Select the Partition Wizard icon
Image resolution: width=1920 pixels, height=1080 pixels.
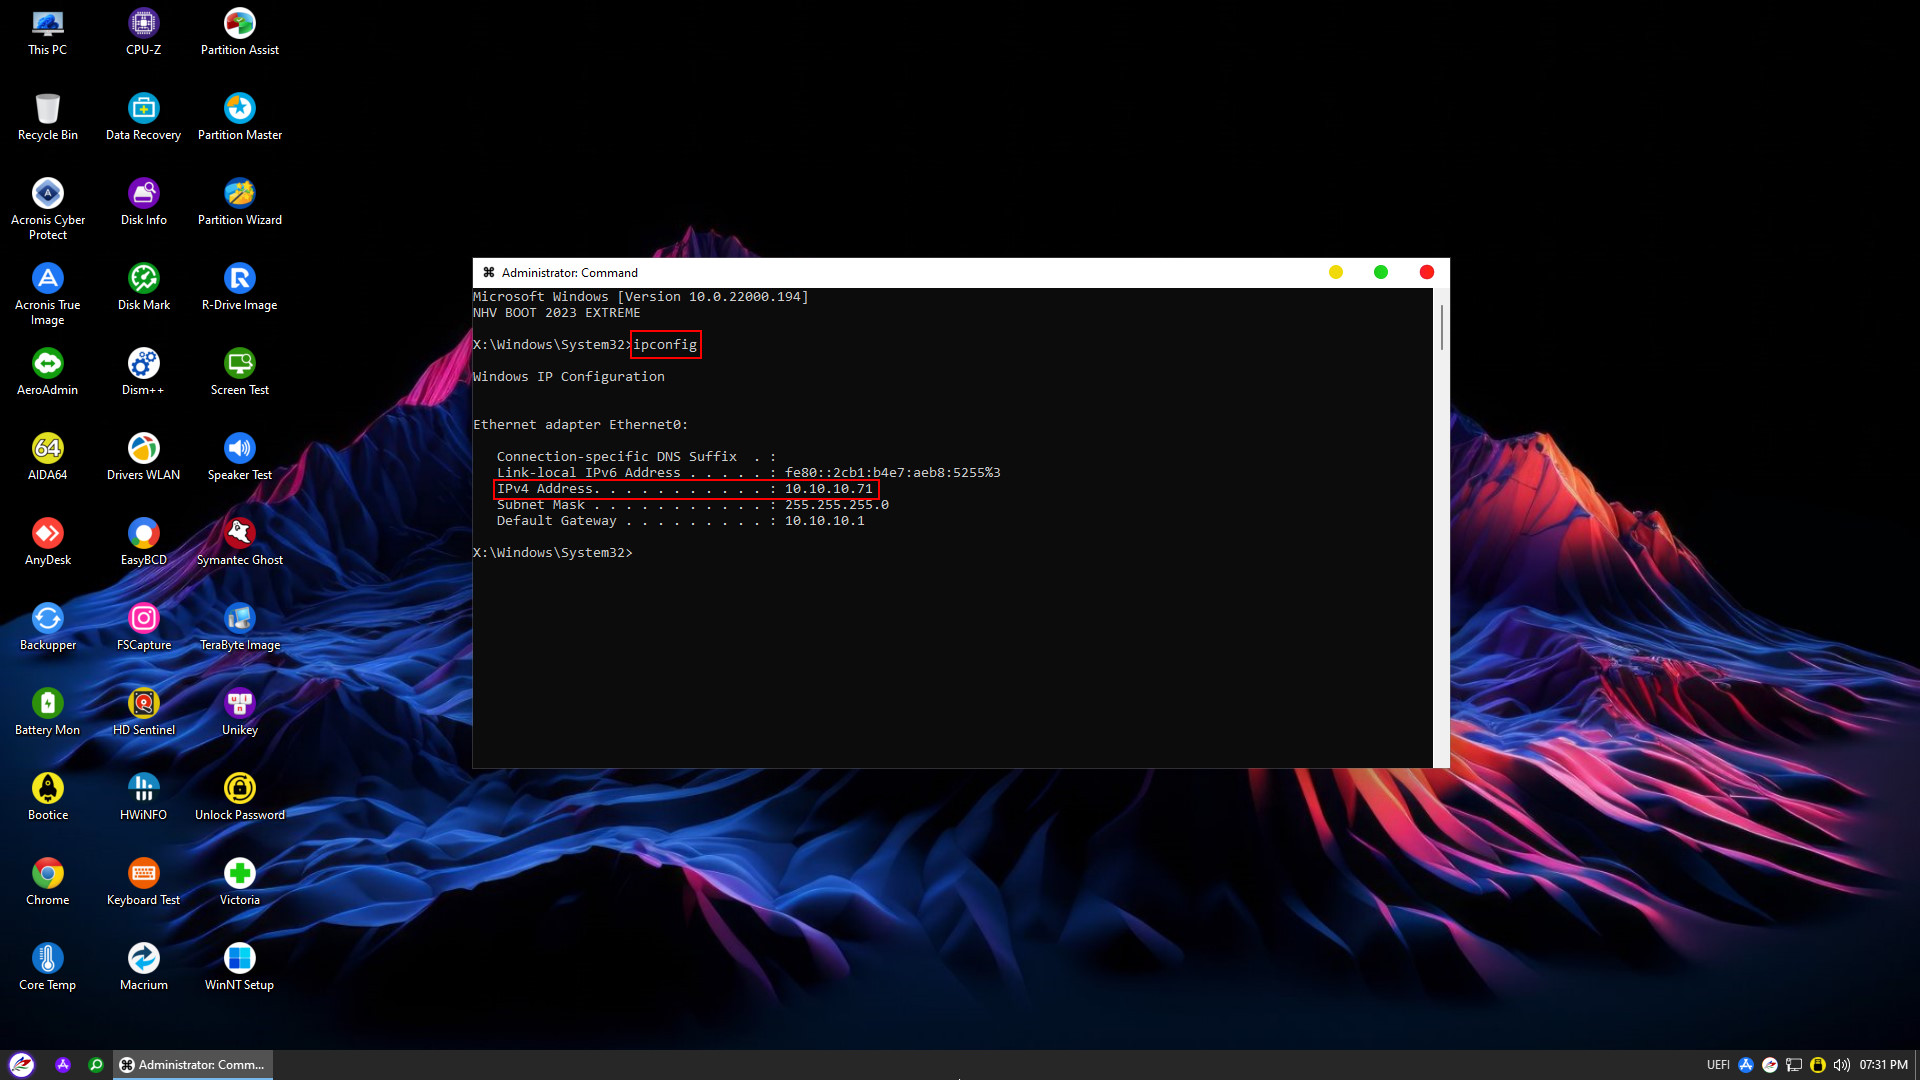click(239, 194)
